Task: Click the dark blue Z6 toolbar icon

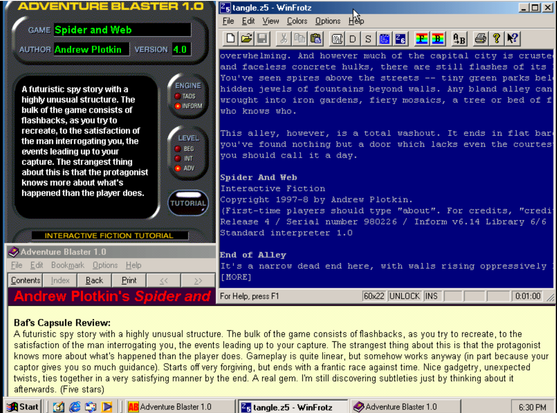Action: 400,38
